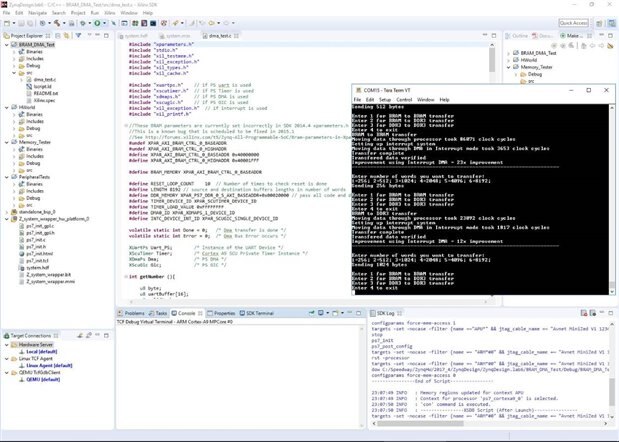Click the Quick Access search field

[x=573, y=21]
